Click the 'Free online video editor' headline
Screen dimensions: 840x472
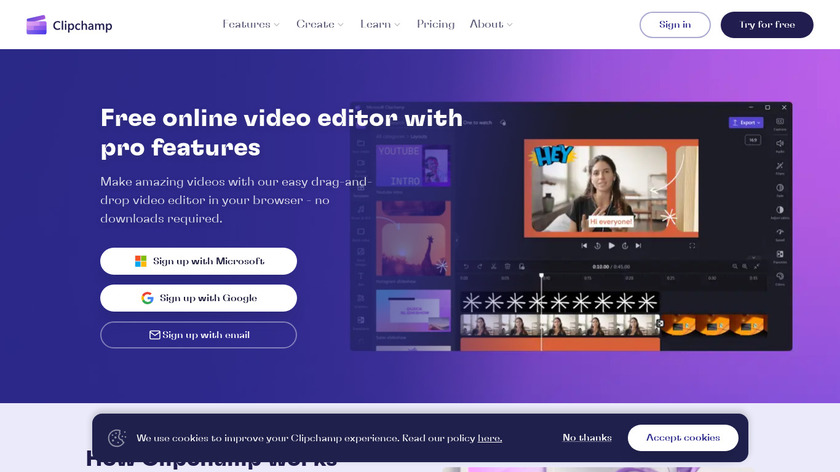tap(281, 132)
